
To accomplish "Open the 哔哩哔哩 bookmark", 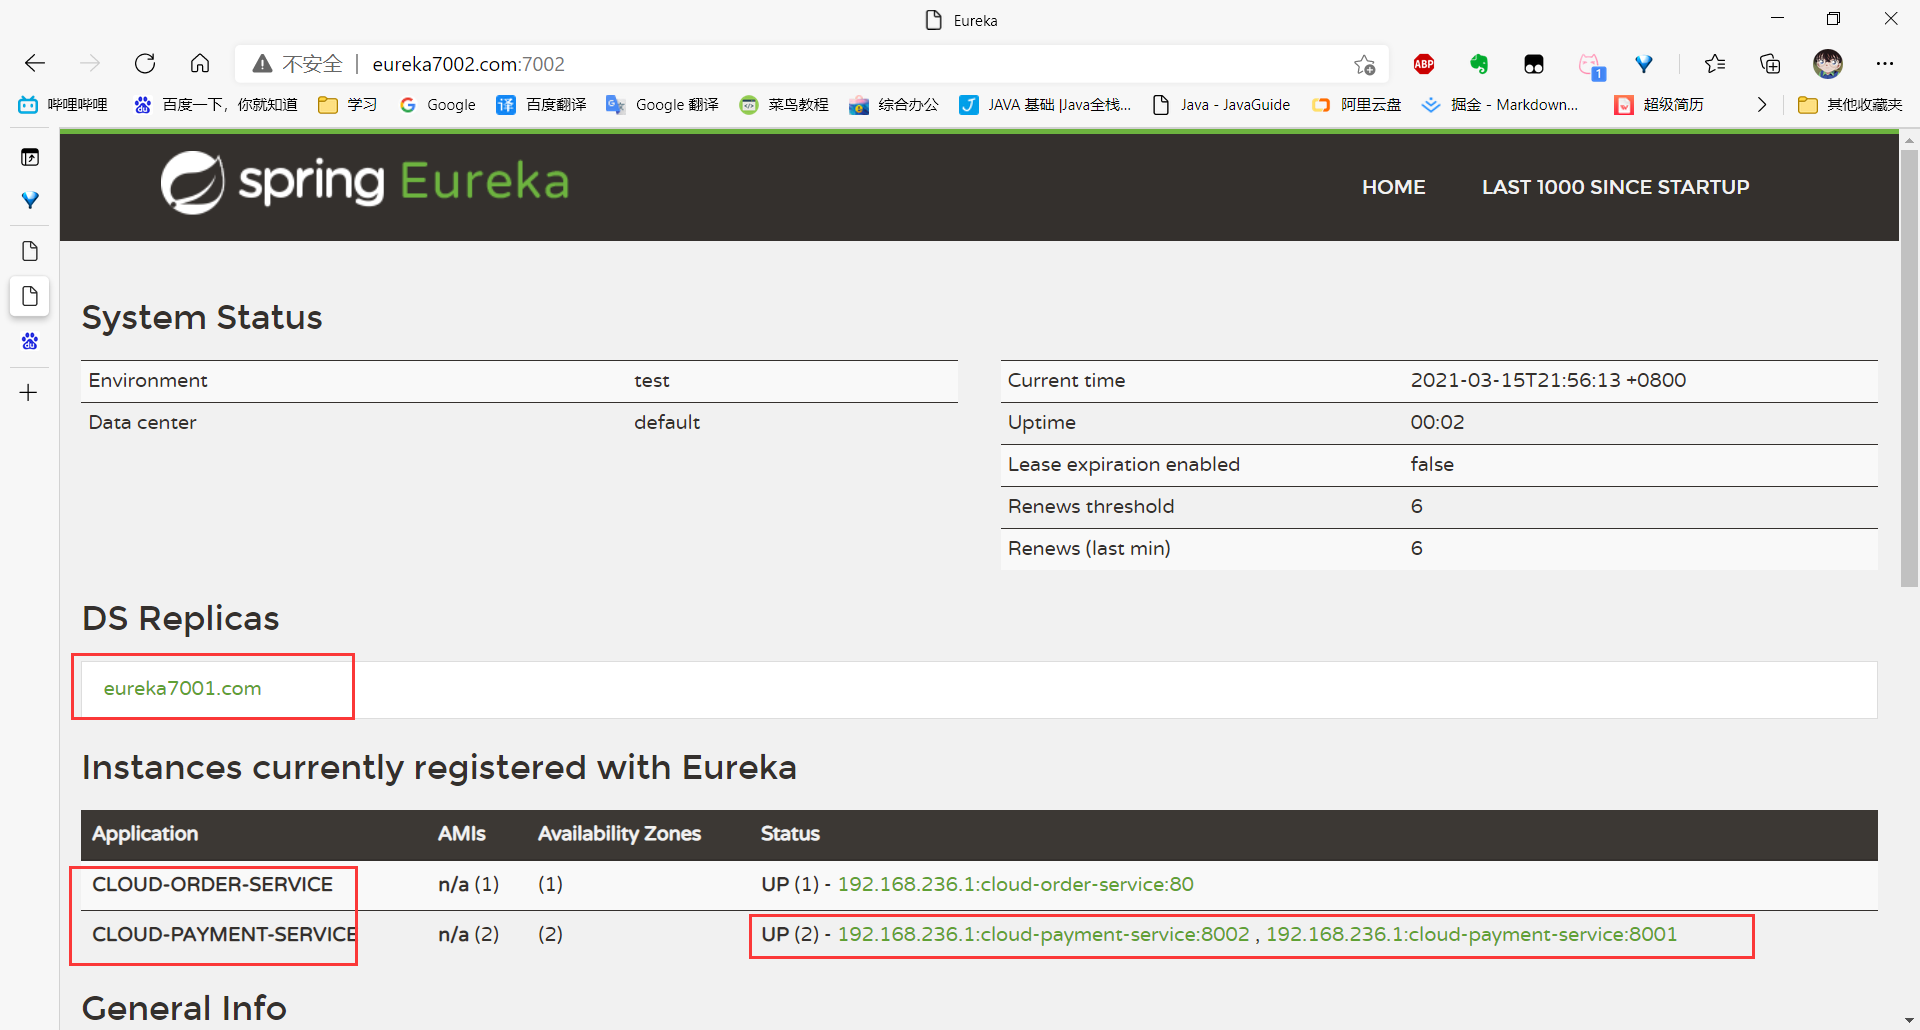I will pyautogui.click(x=63, y=105).
